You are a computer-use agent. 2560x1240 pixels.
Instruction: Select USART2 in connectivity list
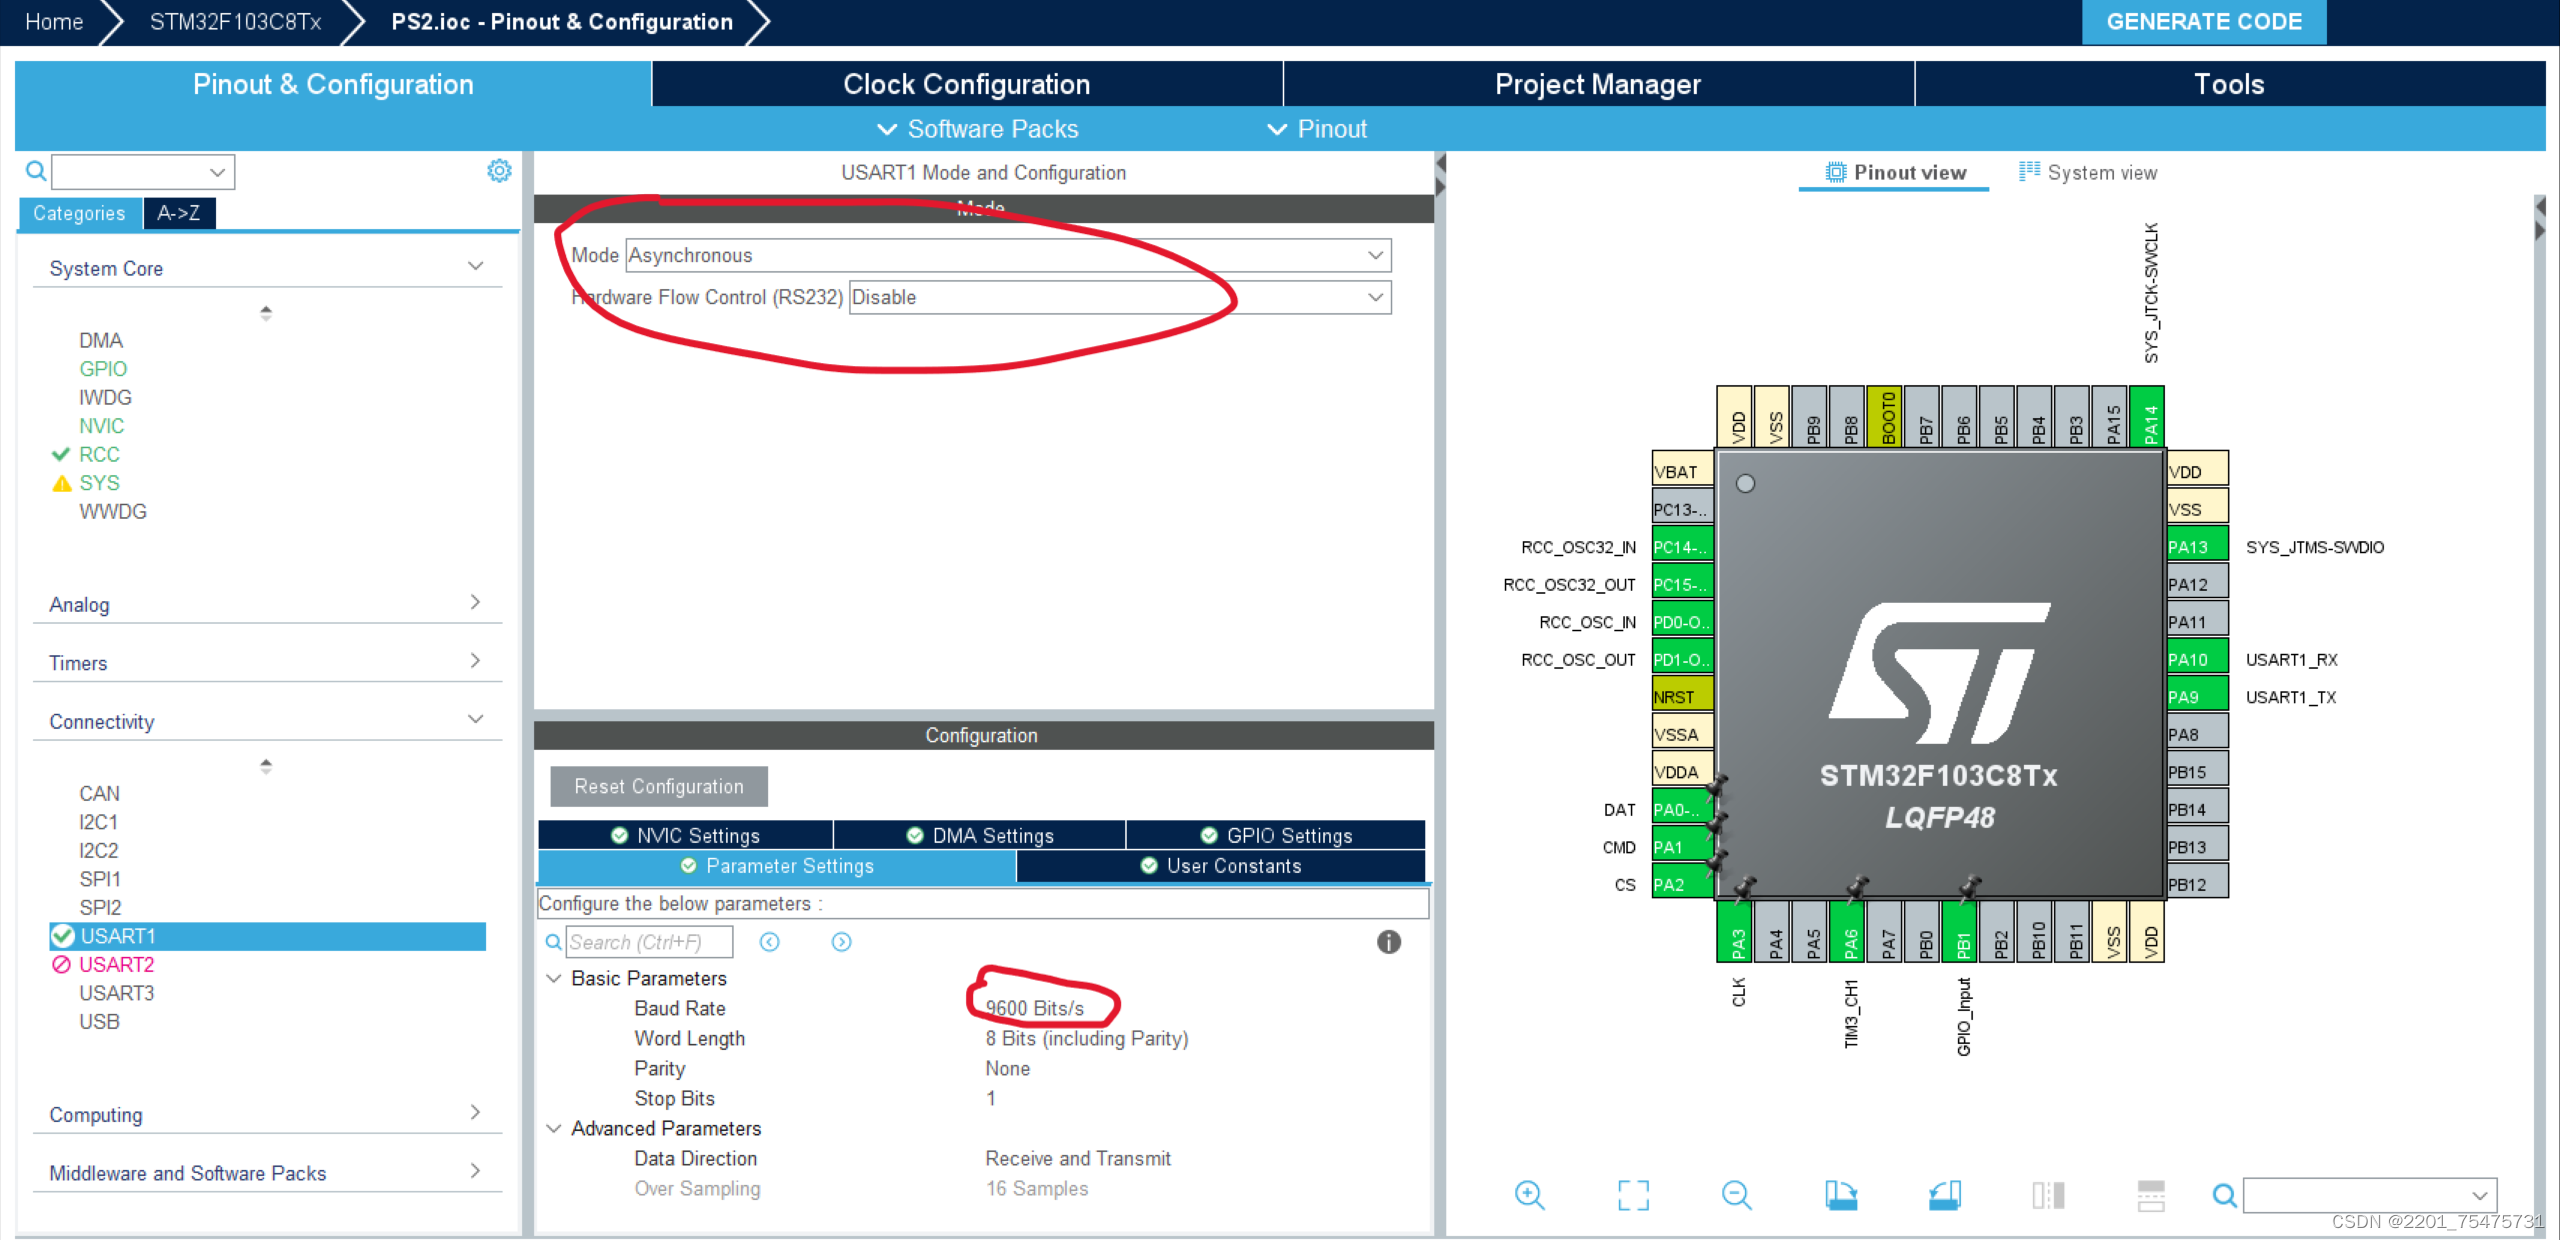117,964
